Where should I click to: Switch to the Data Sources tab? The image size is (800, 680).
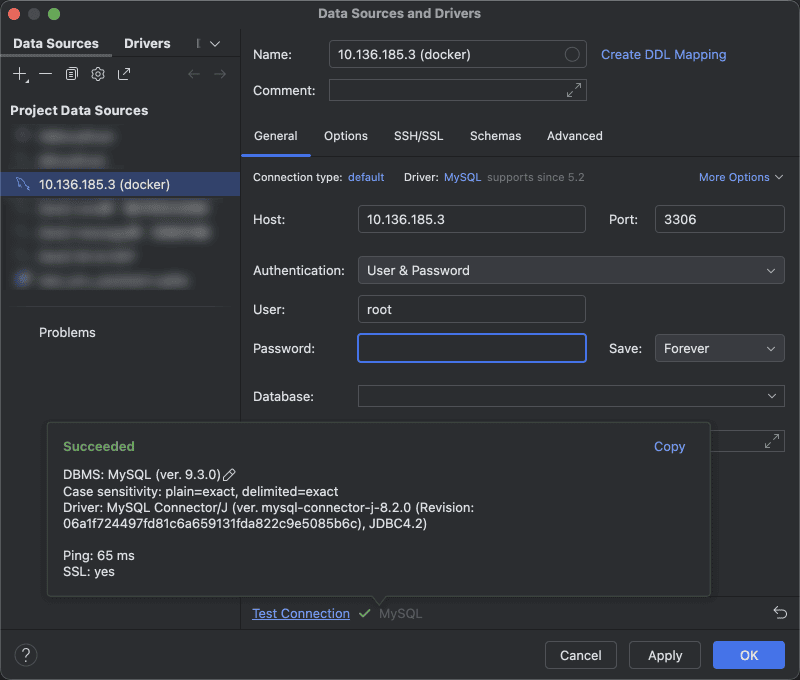56,44
